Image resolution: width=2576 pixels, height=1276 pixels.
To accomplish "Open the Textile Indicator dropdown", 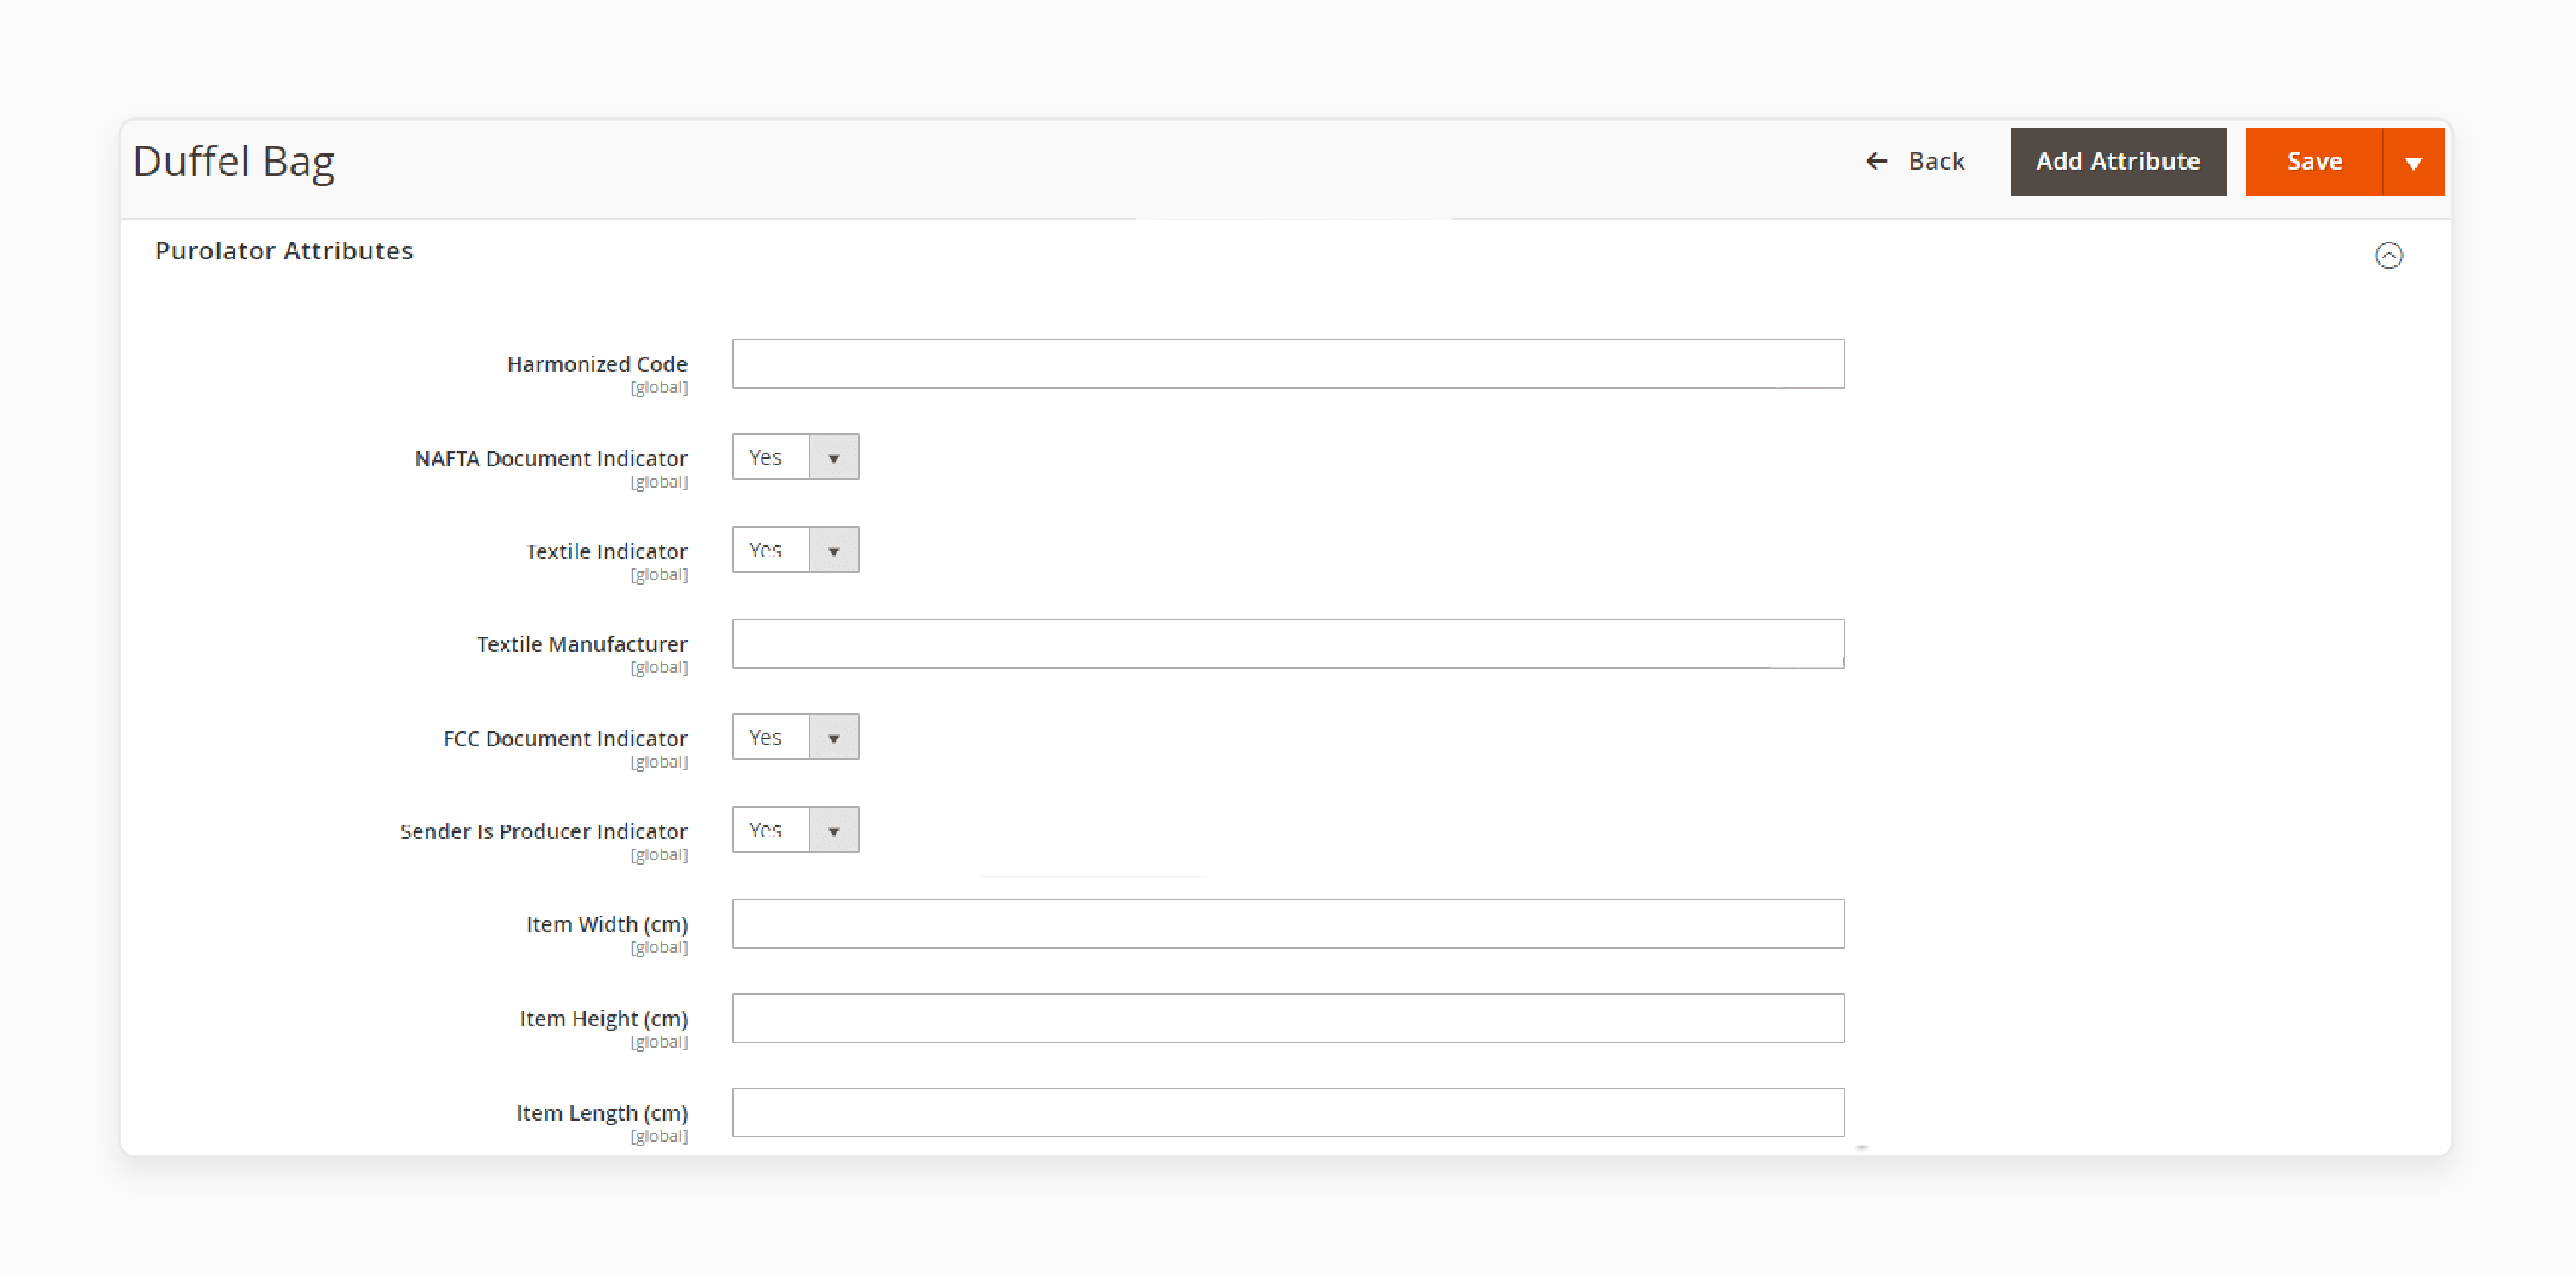I will point(796,550).
